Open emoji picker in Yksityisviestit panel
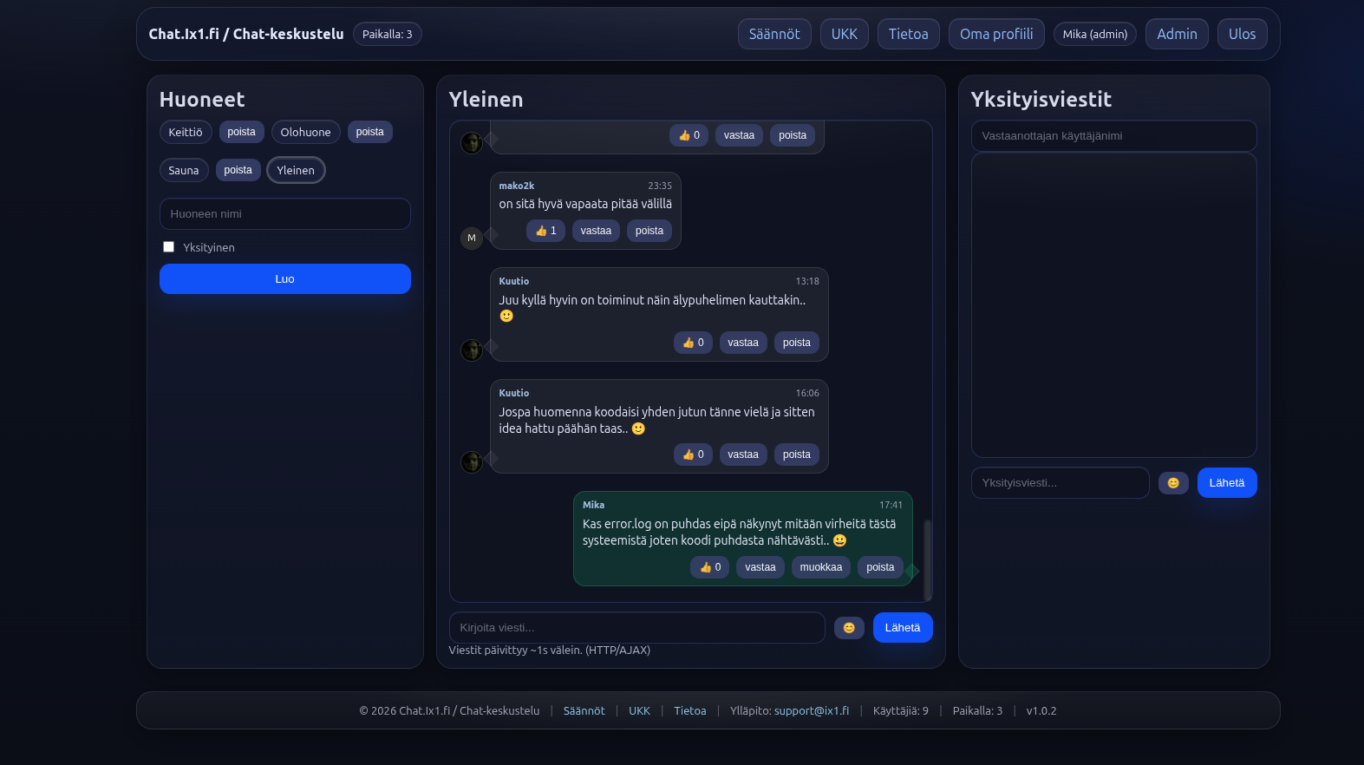Screen dimensions: 1364x765 [x=1173, y=482]
